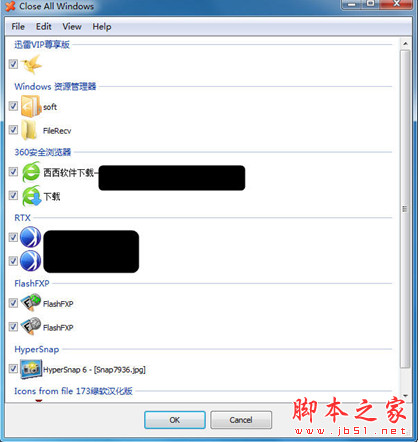
Task: Click the Cancel button
Action: point(241,420)
